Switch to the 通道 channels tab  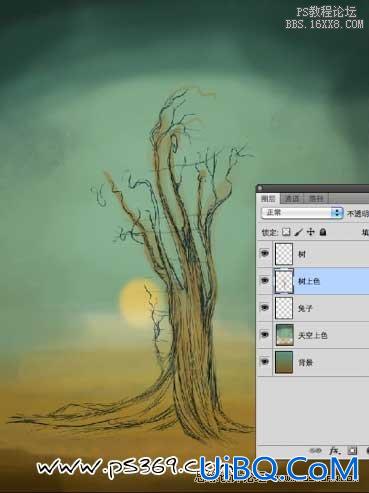(x=292, y=199)
